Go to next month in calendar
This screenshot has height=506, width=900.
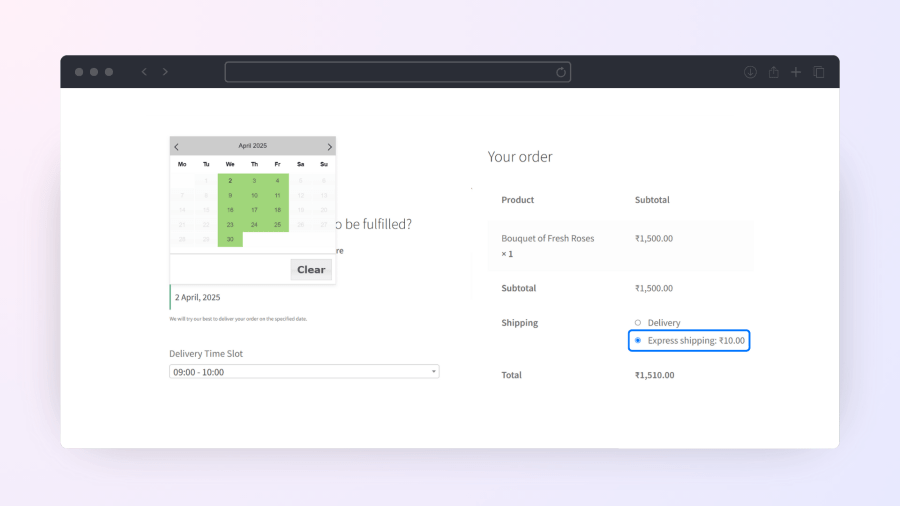tap(329, 147)
